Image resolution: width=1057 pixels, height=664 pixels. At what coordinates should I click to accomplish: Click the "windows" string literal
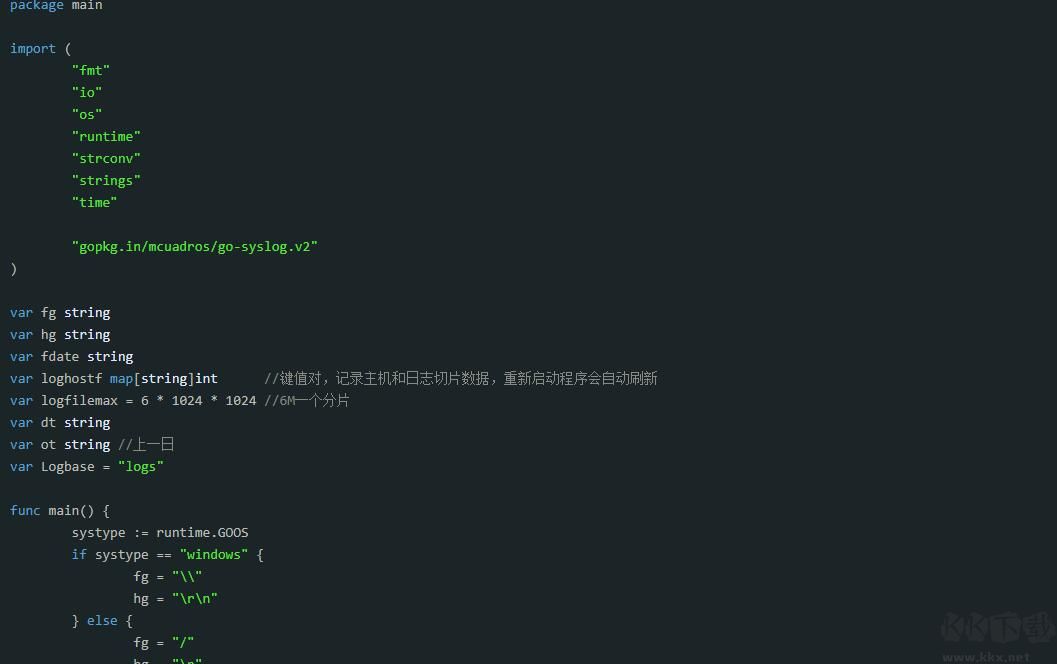214,554
